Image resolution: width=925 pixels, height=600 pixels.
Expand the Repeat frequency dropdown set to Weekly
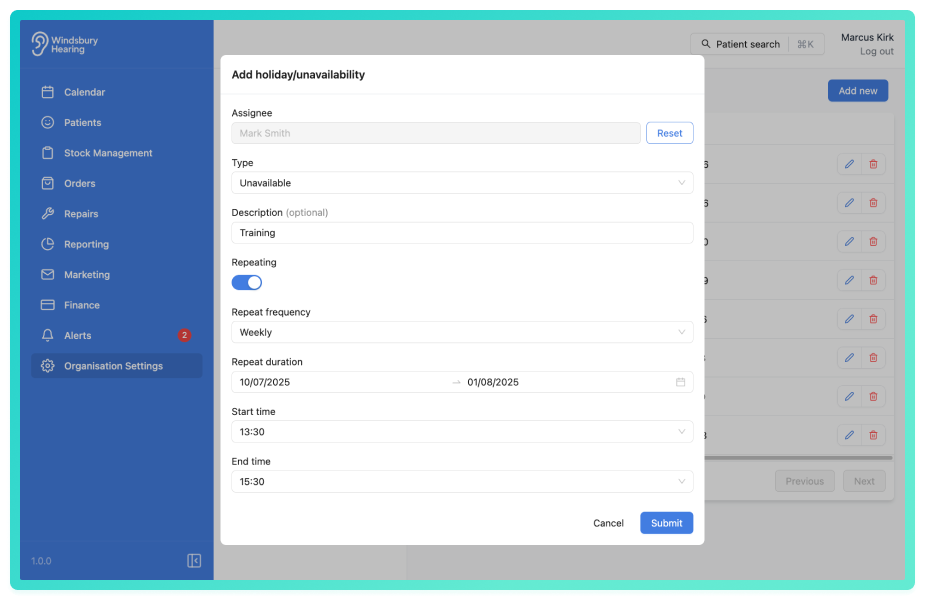pyautogui.click(x=462, y=332)
